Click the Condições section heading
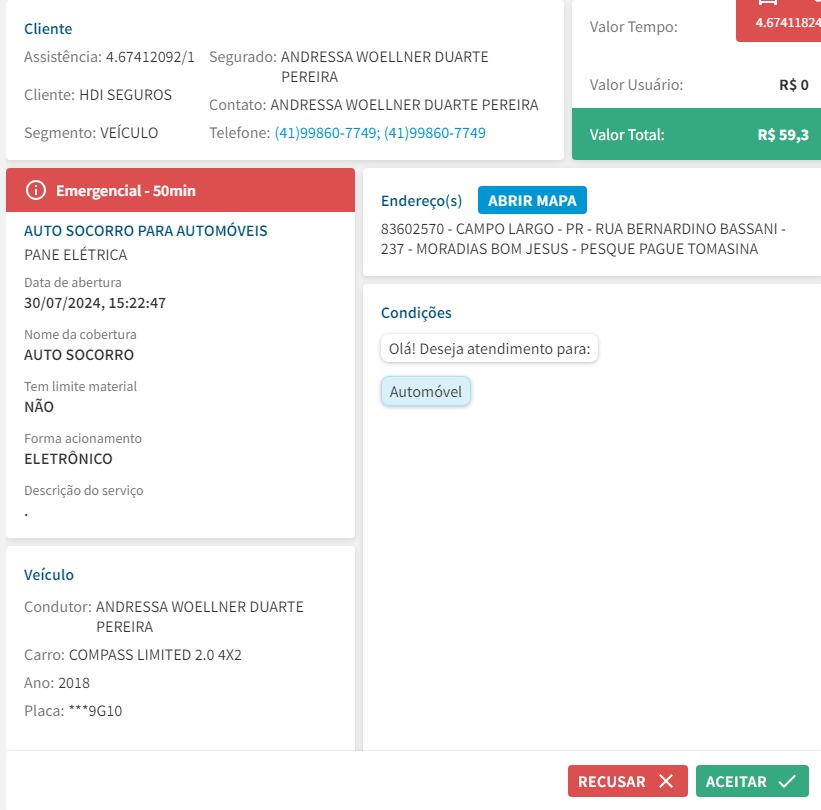Screen dimensions: 821x810 point(416,313)
